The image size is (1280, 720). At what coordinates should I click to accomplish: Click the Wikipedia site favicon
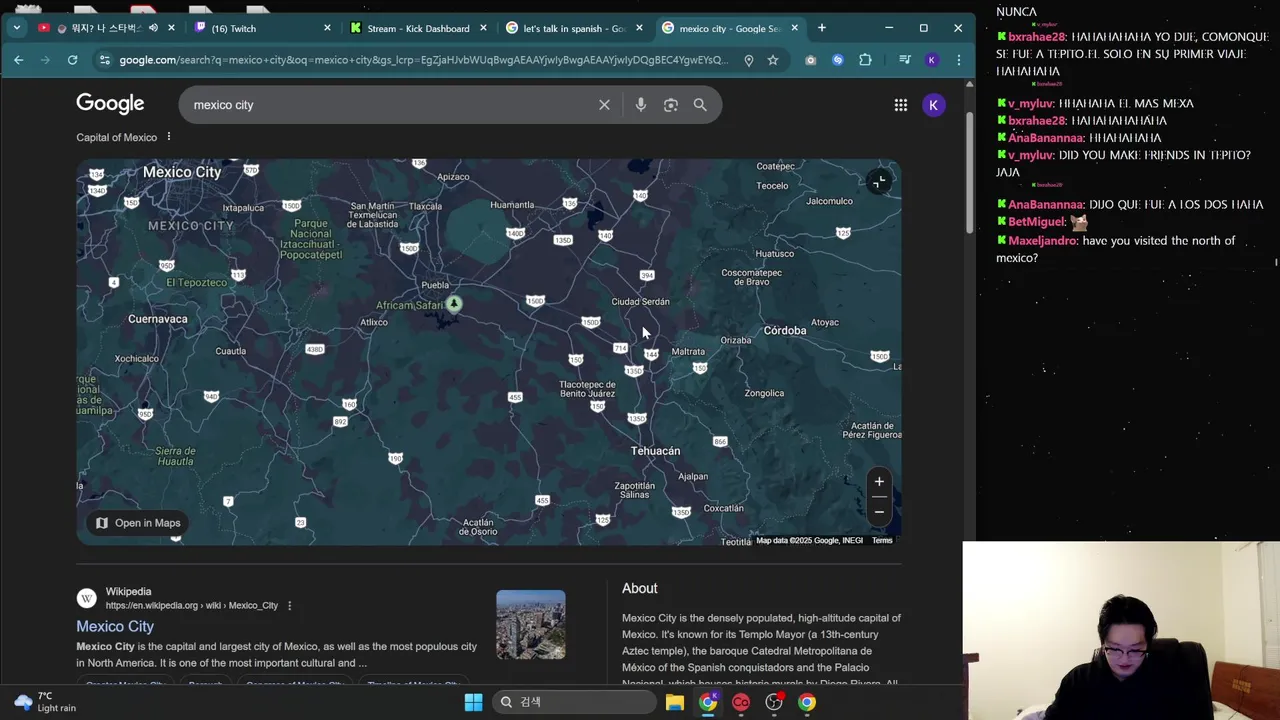pyautogui.click(x=87, y=598)
